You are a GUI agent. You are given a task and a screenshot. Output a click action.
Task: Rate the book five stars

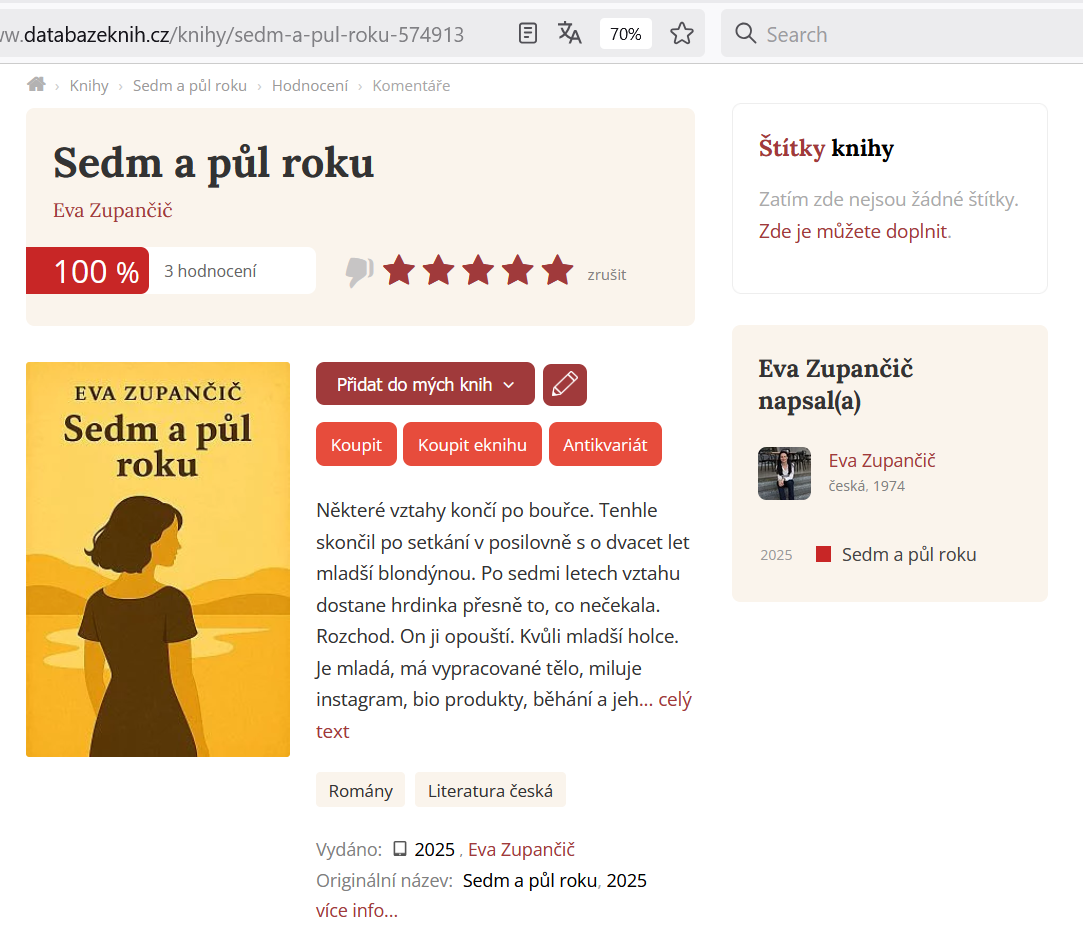(x=557, y=270)
